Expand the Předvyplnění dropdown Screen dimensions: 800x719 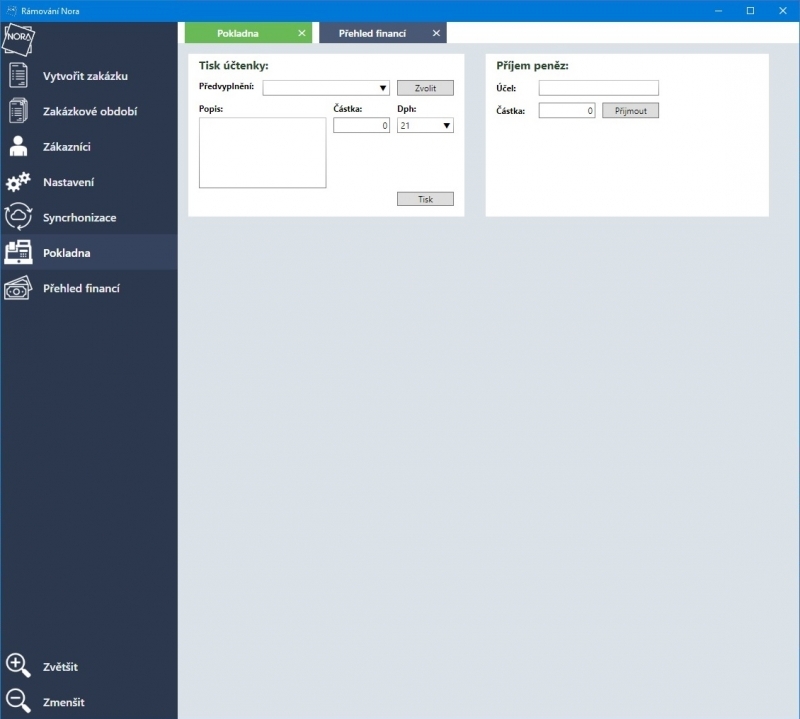[326, 88]
